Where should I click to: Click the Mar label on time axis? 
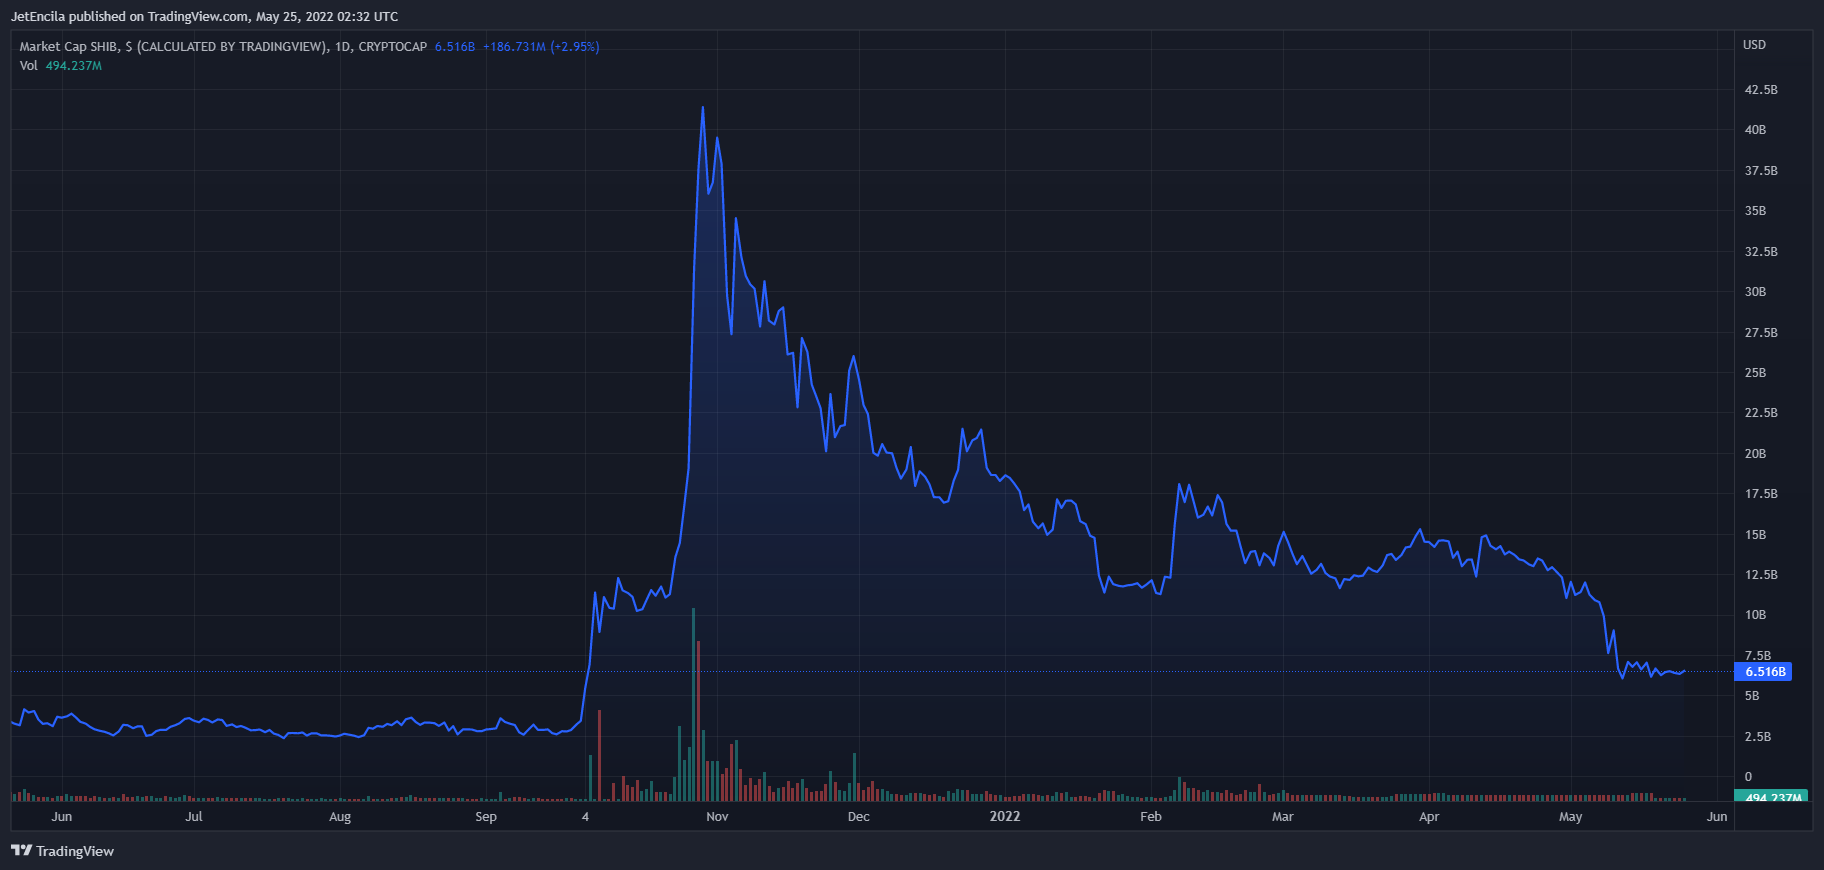pos(1282,817)
